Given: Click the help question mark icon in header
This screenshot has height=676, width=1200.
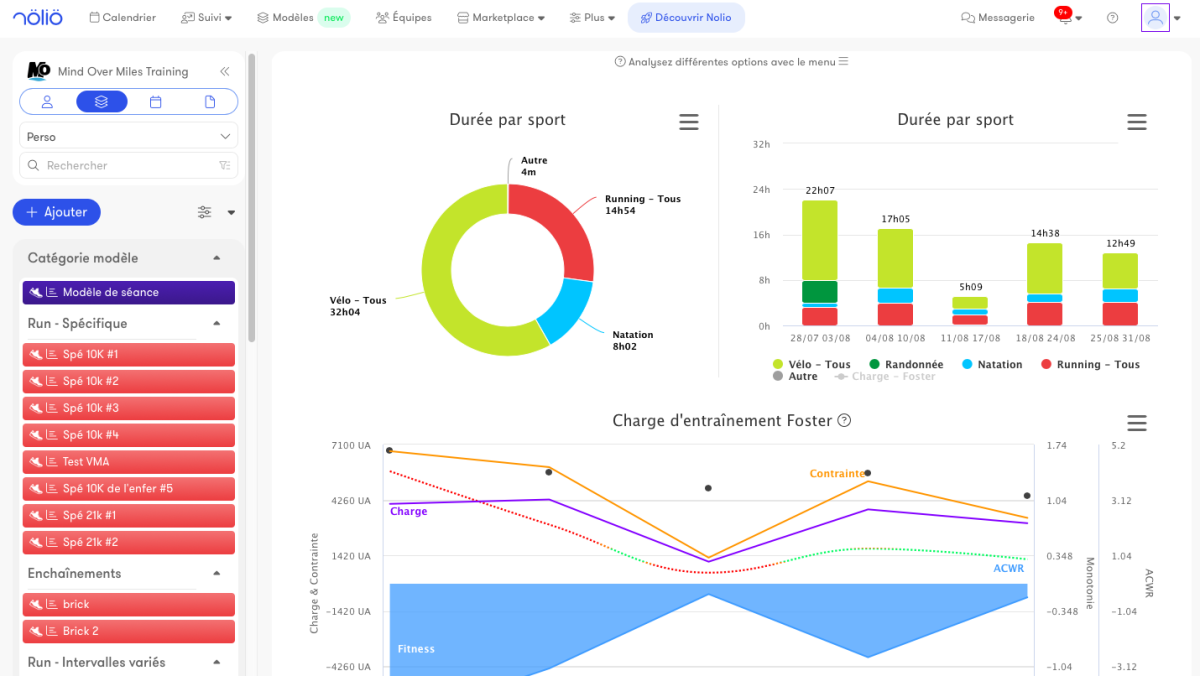Looking at the screenshot, I should (1112, 18).
